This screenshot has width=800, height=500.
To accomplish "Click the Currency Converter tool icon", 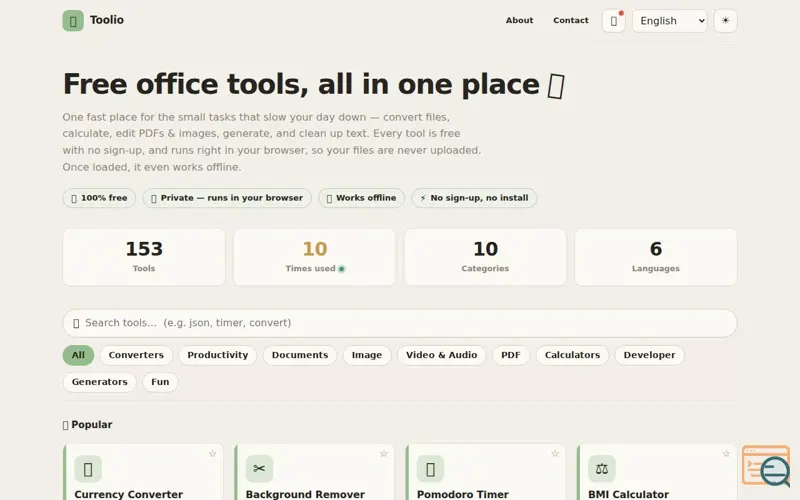I will [x=88, y=469].
